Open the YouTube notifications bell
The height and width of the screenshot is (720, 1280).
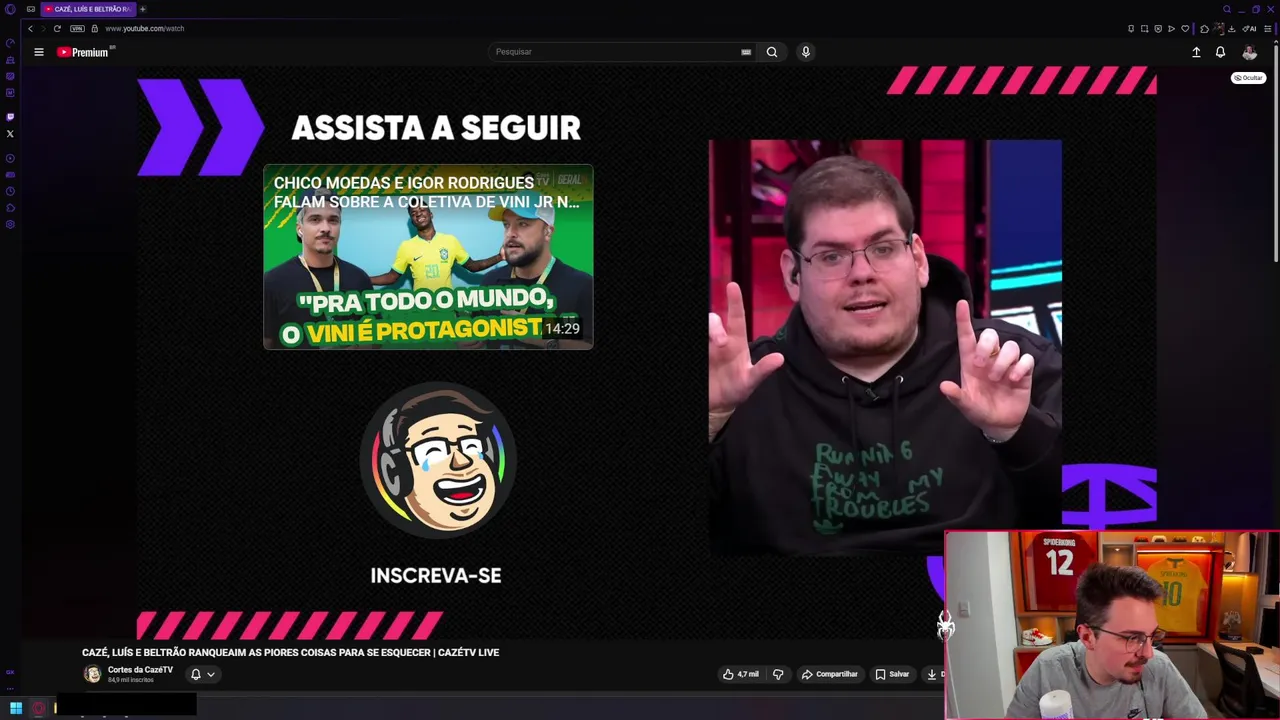click(x=1220, y=52)
